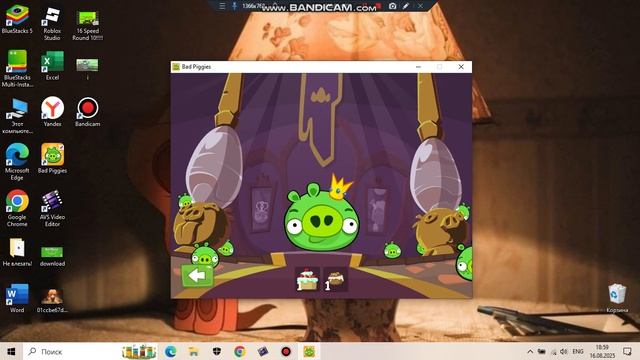Minimize the Bad Piggies window

[418, 67]
